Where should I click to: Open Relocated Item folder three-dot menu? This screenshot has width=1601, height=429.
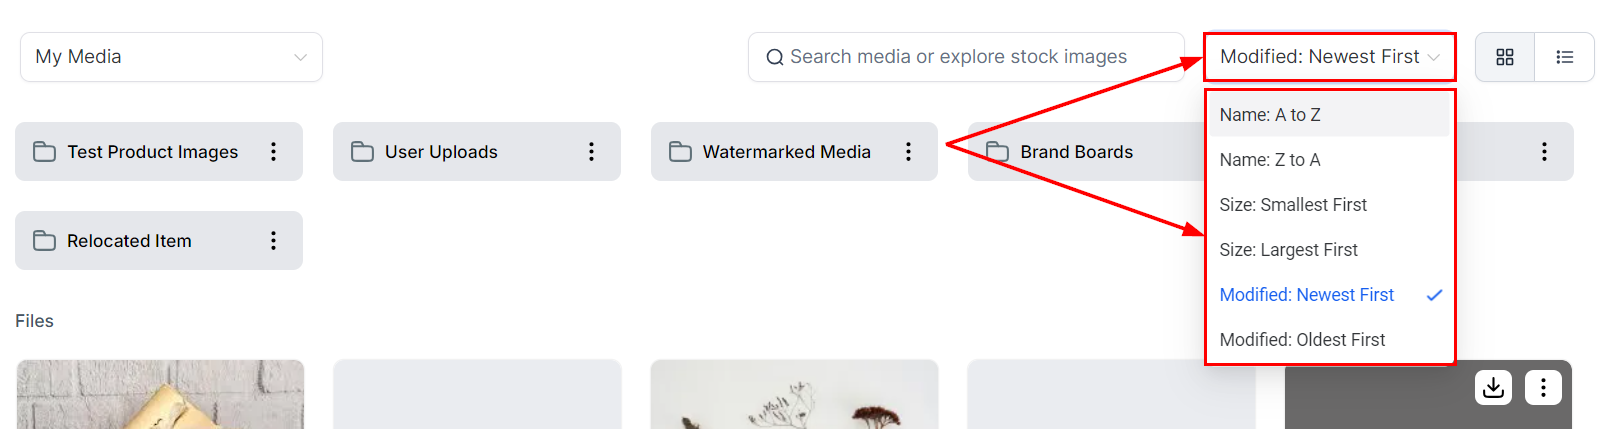click(273, 241)
